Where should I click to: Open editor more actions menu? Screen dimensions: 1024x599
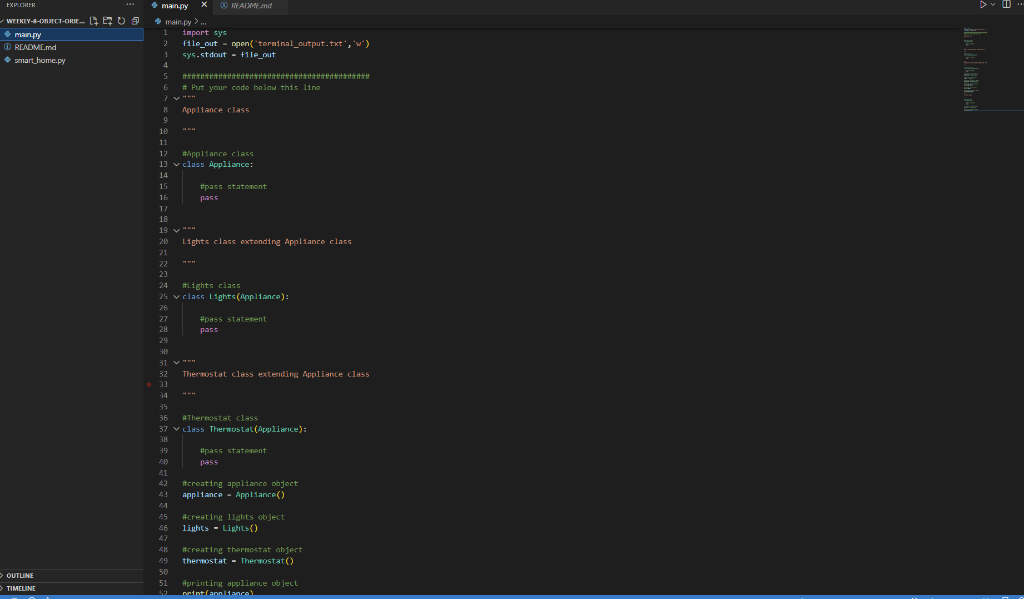[x=1021, y=5]
